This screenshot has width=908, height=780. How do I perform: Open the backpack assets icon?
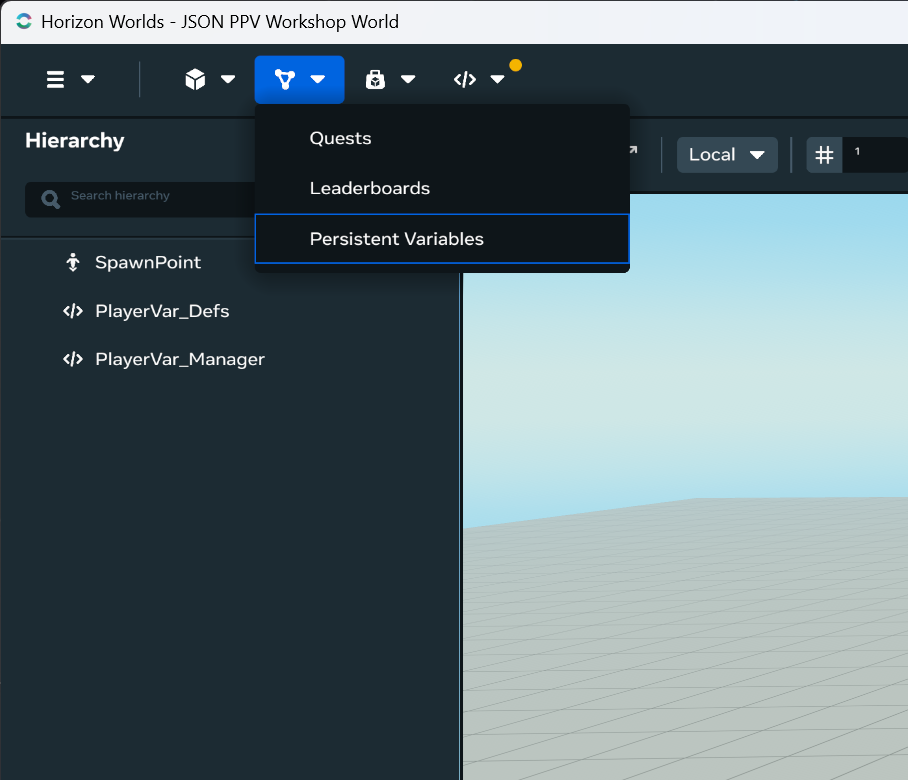[375, 79]
